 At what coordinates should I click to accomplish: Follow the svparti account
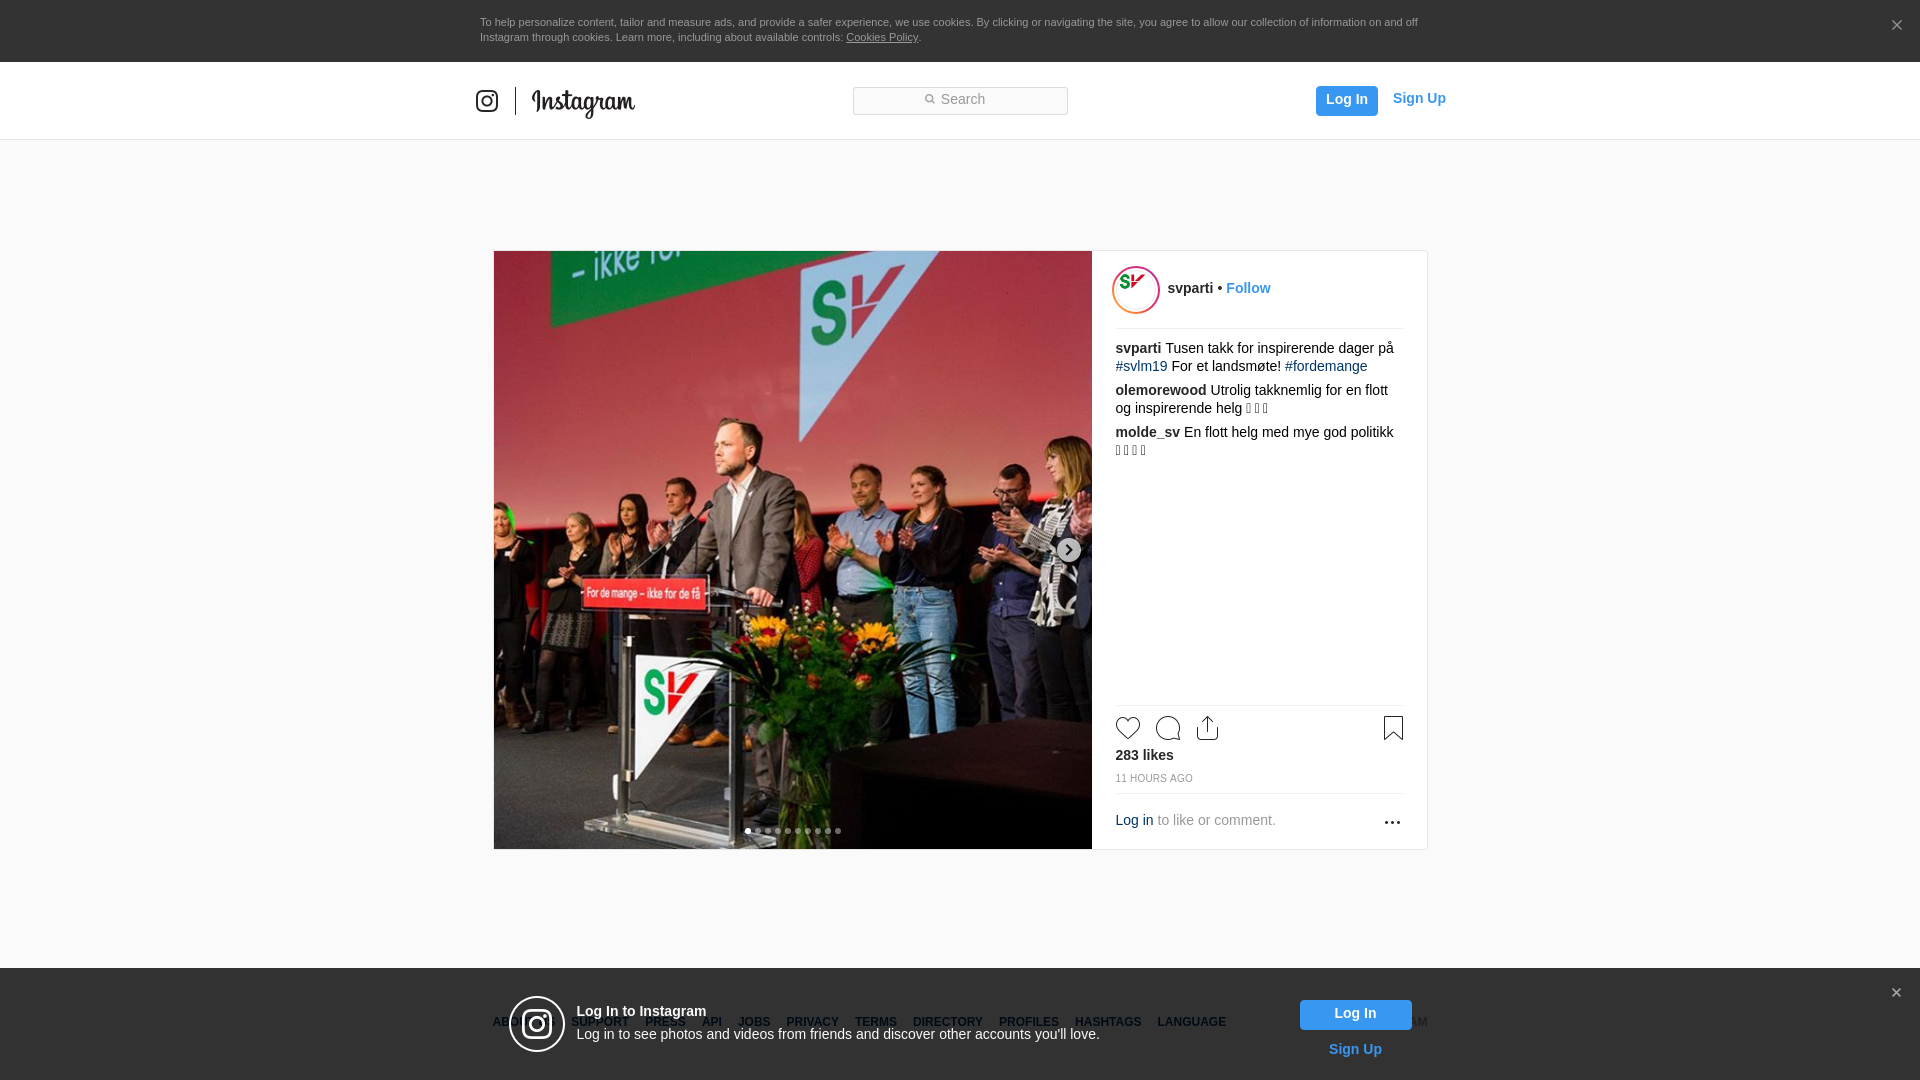(1248, 288)
